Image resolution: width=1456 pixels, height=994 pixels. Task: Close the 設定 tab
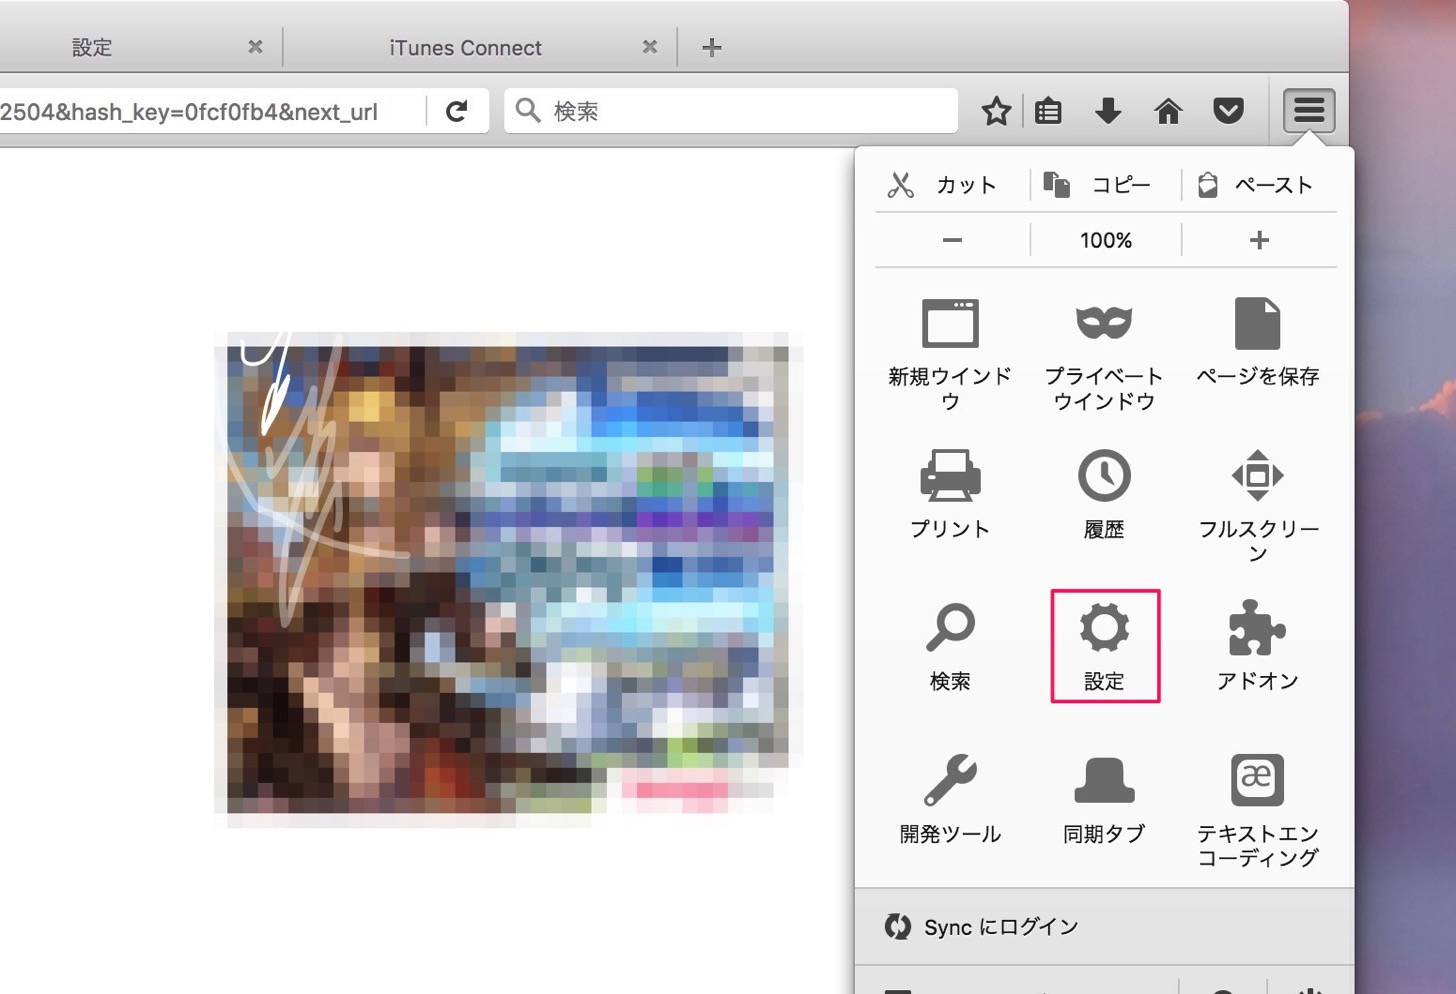click(255, 47)
